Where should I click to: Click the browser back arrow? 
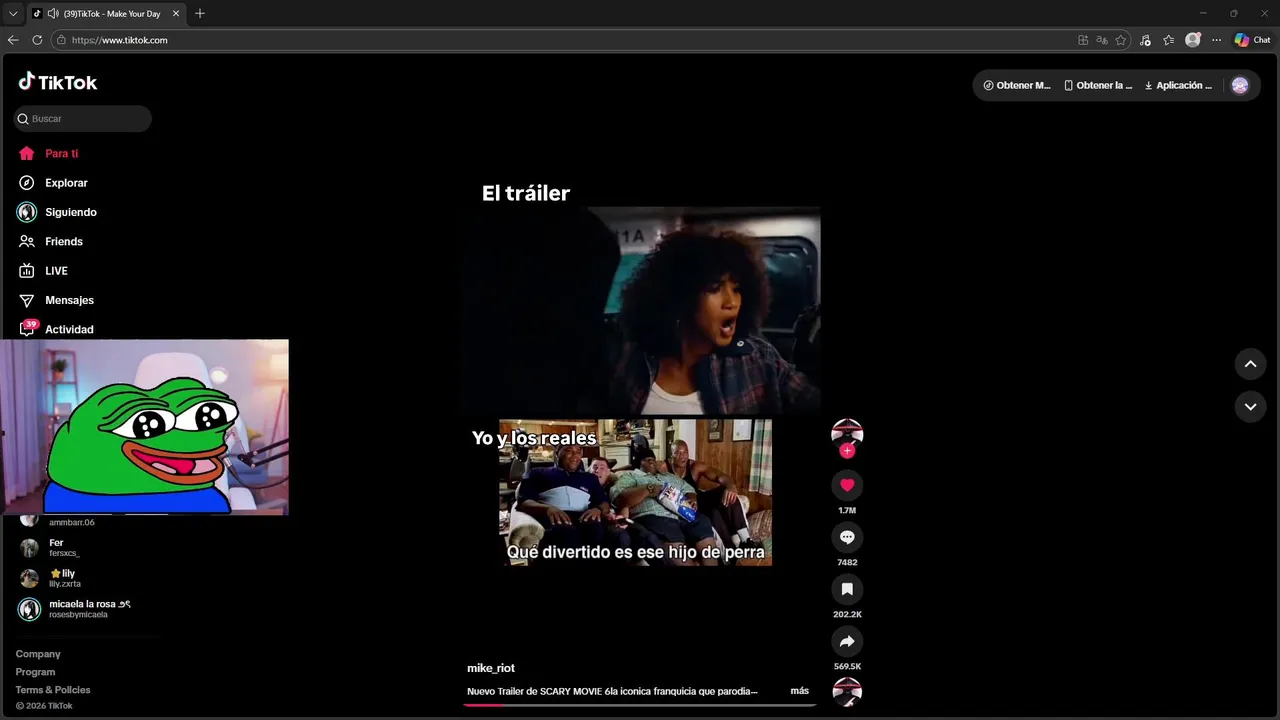13,40
